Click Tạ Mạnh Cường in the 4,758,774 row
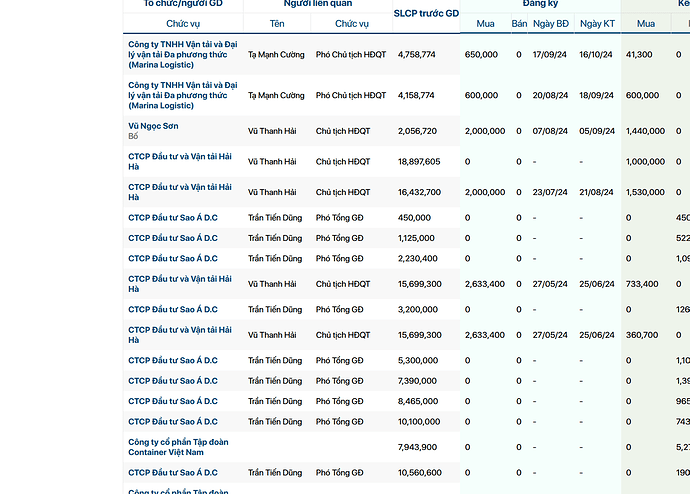The width and height of the screenshot is (690, 494). [276, 55]
